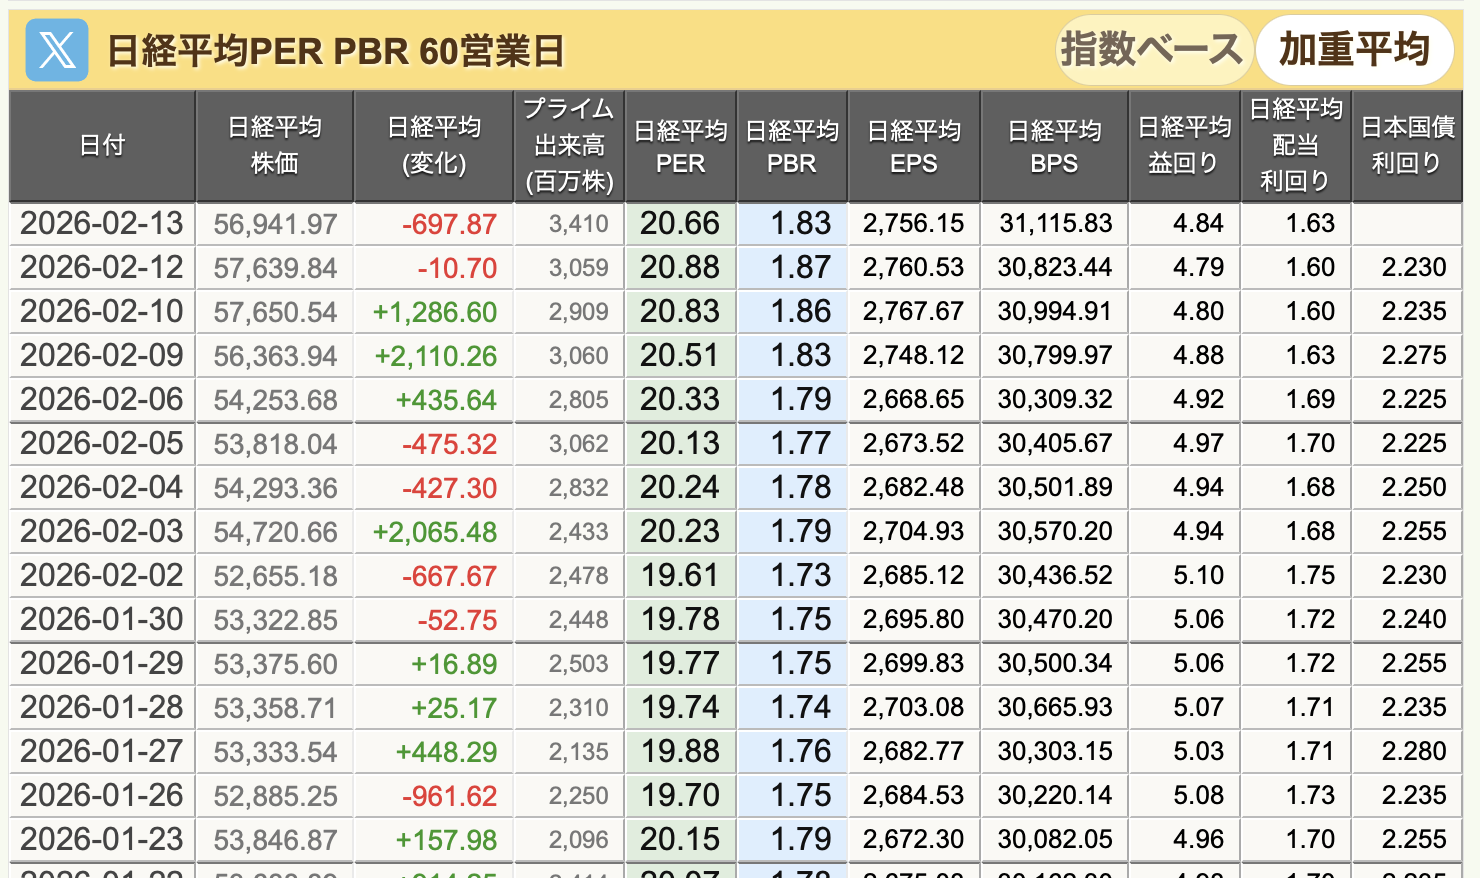Select the 加重平均 tab

pos(1354,49)
